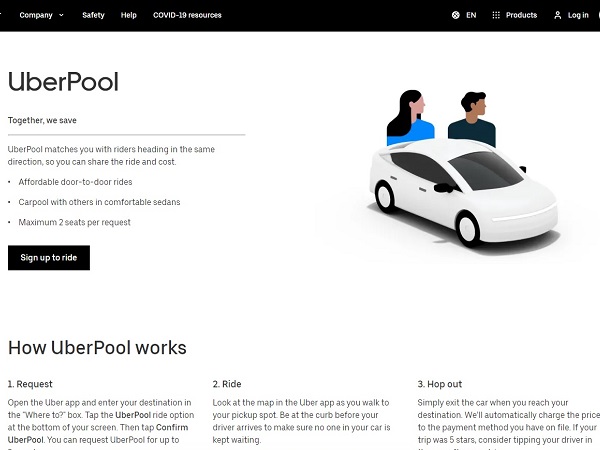
Task: Click the globe language icon
Action: click(455, 15)
